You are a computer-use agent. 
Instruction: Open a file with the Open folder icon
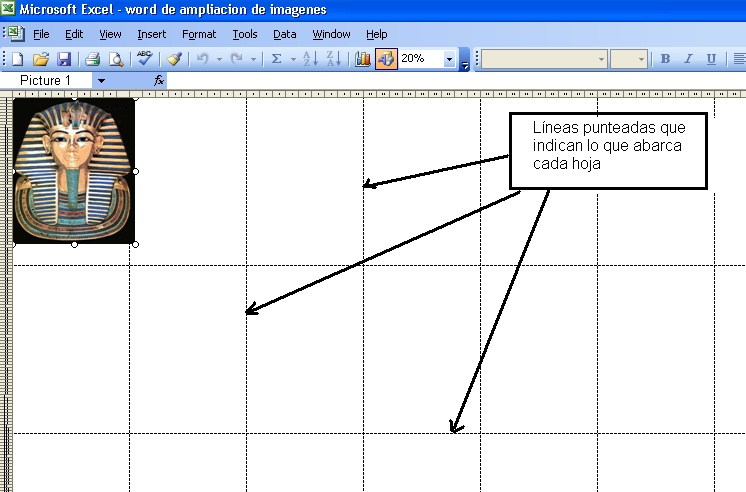click(41, 59)
